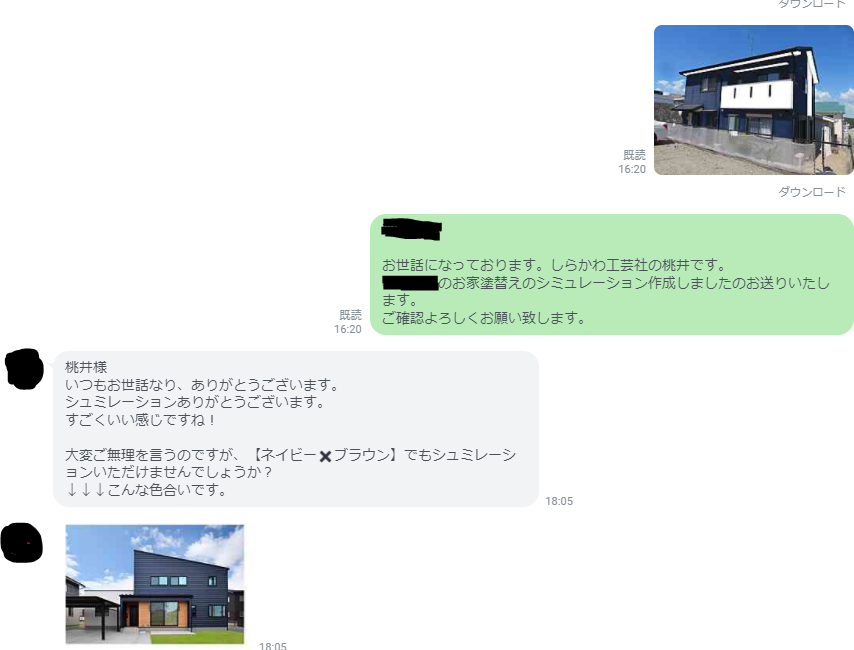854x650 pixels.
Task: Click the 既読 16:20 status beside green message
Action: pyautogui.click(x=348, y=322)
